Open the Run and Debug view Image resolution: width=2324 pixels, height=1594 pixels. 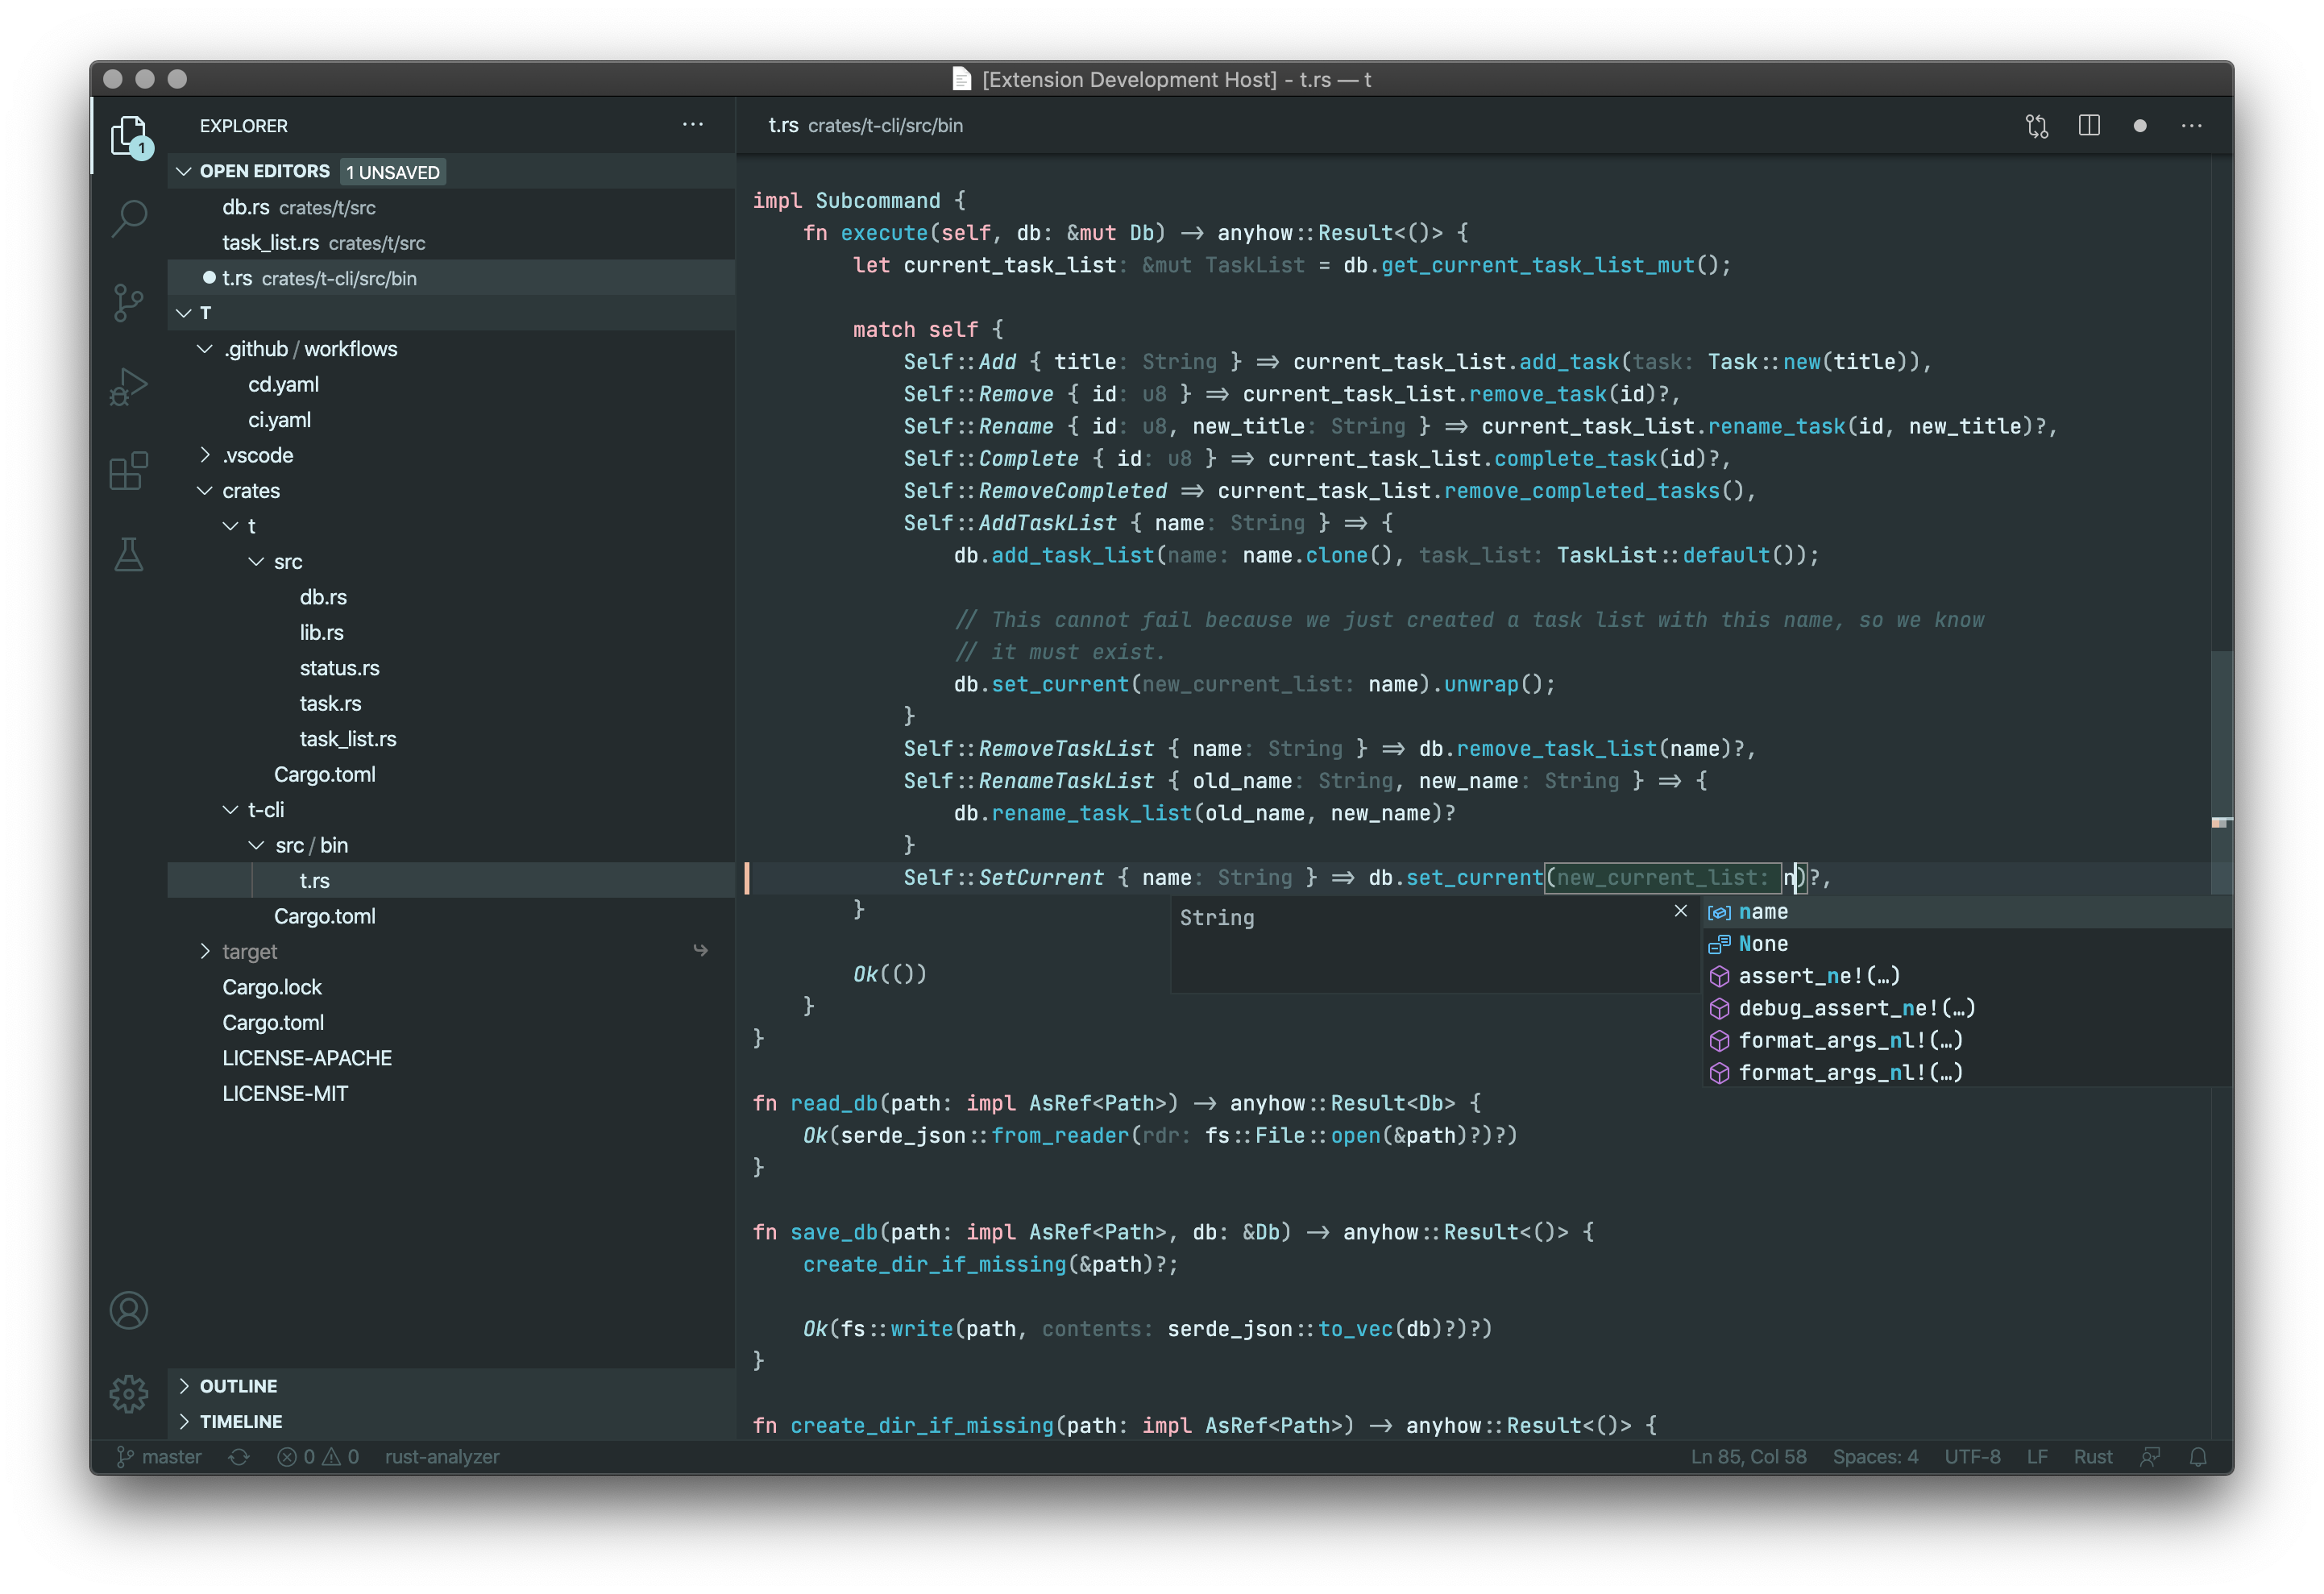click(x=129, y=387)
